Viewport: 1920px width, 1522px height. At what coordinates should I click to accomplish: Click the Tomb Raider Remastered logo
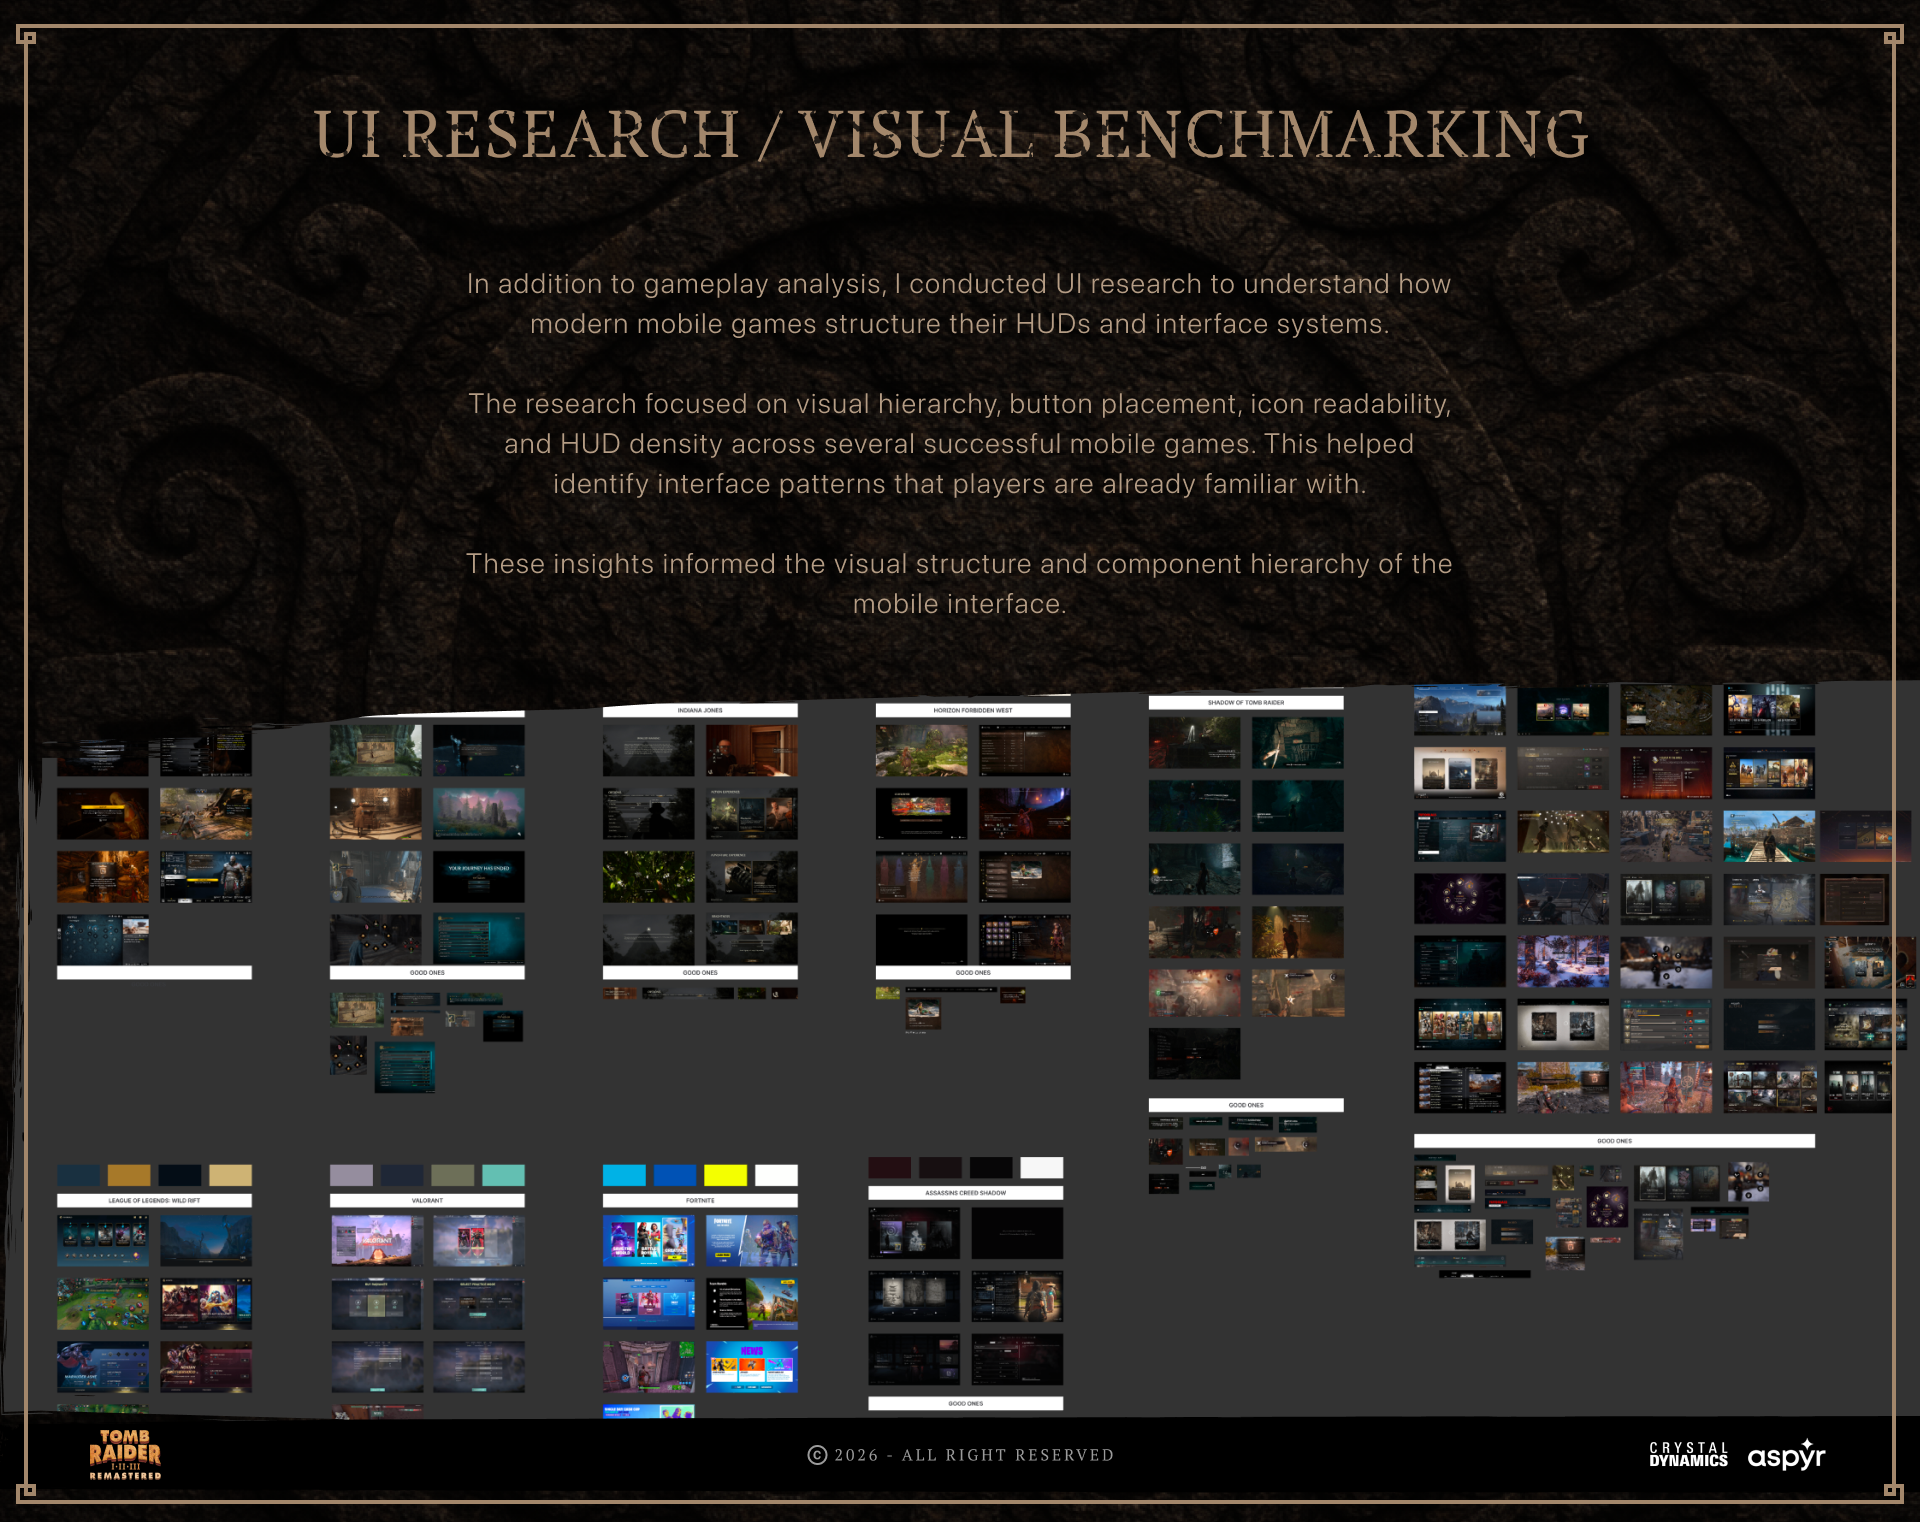pos(125,1454)
